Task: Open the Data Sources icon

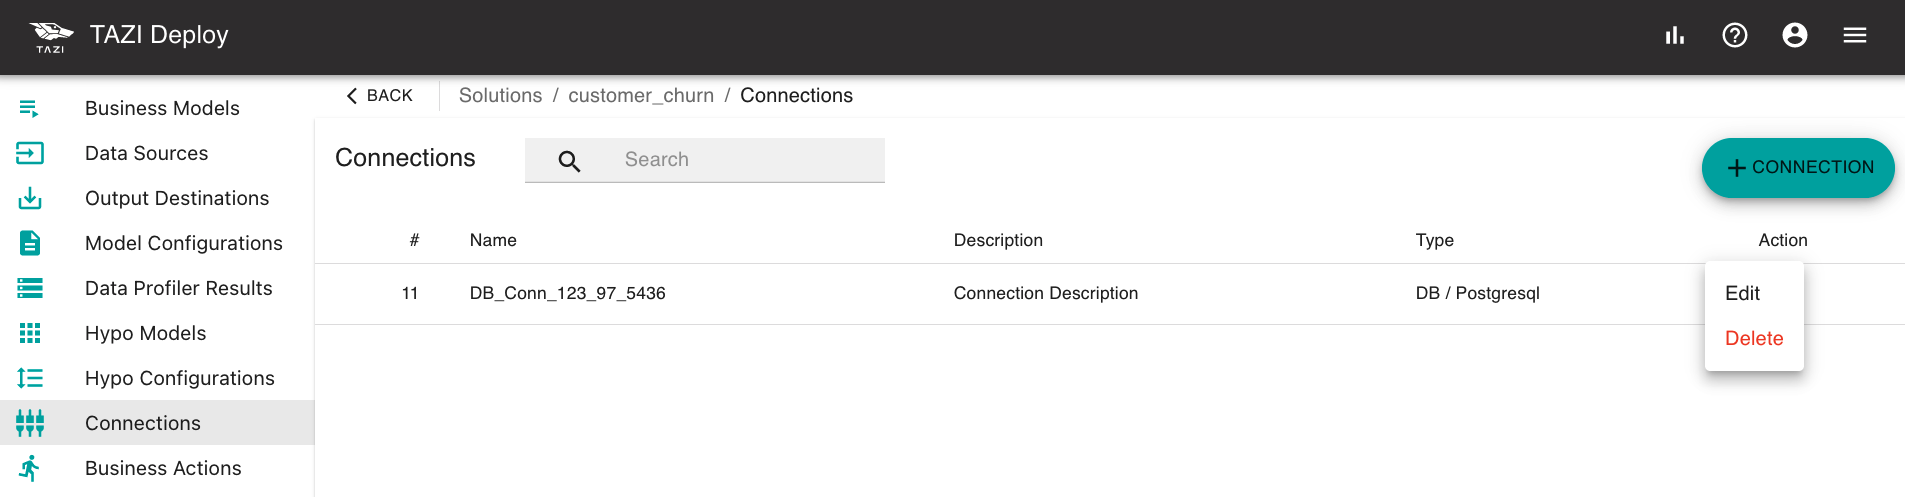Action: [29, 153]
